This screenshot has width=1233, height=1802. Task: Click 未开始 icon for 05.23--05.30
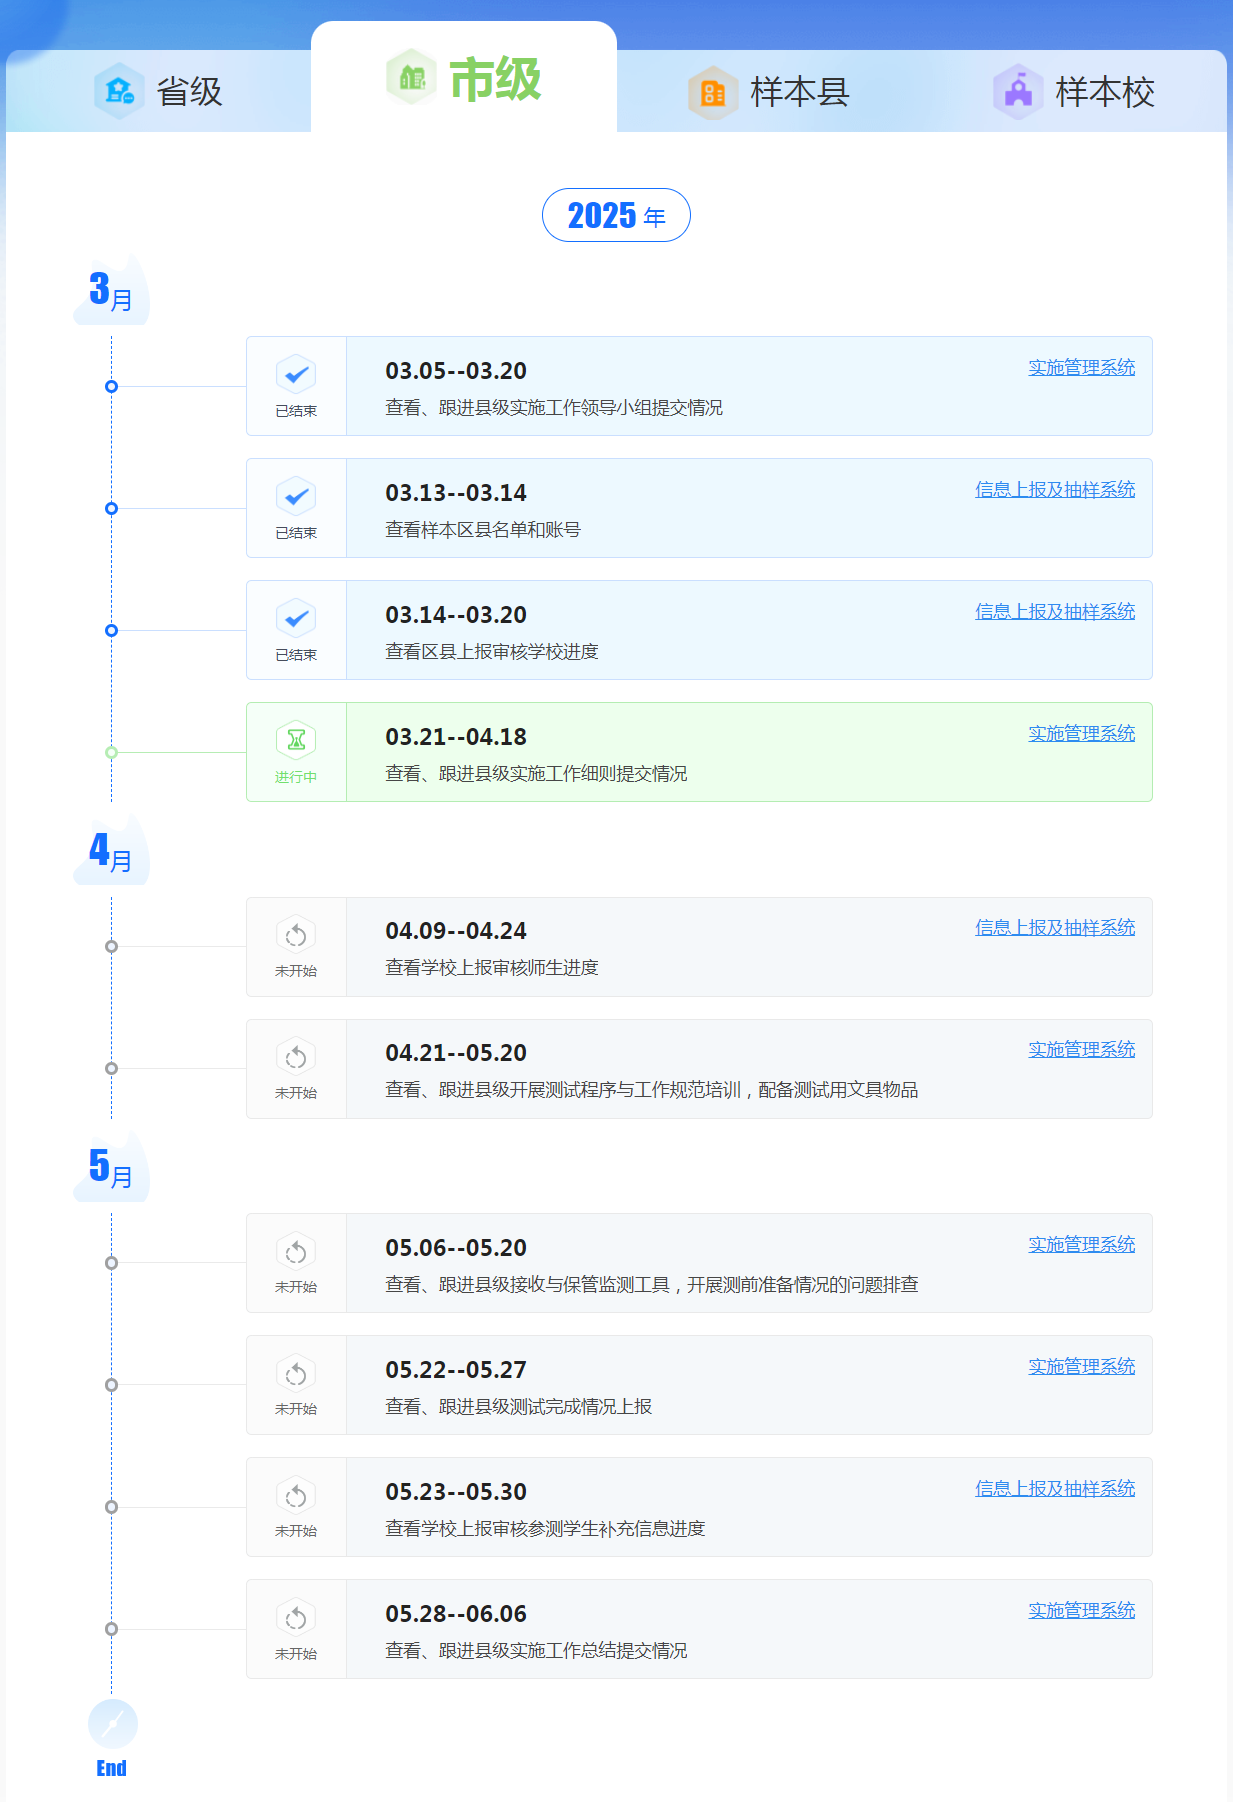296,1496
